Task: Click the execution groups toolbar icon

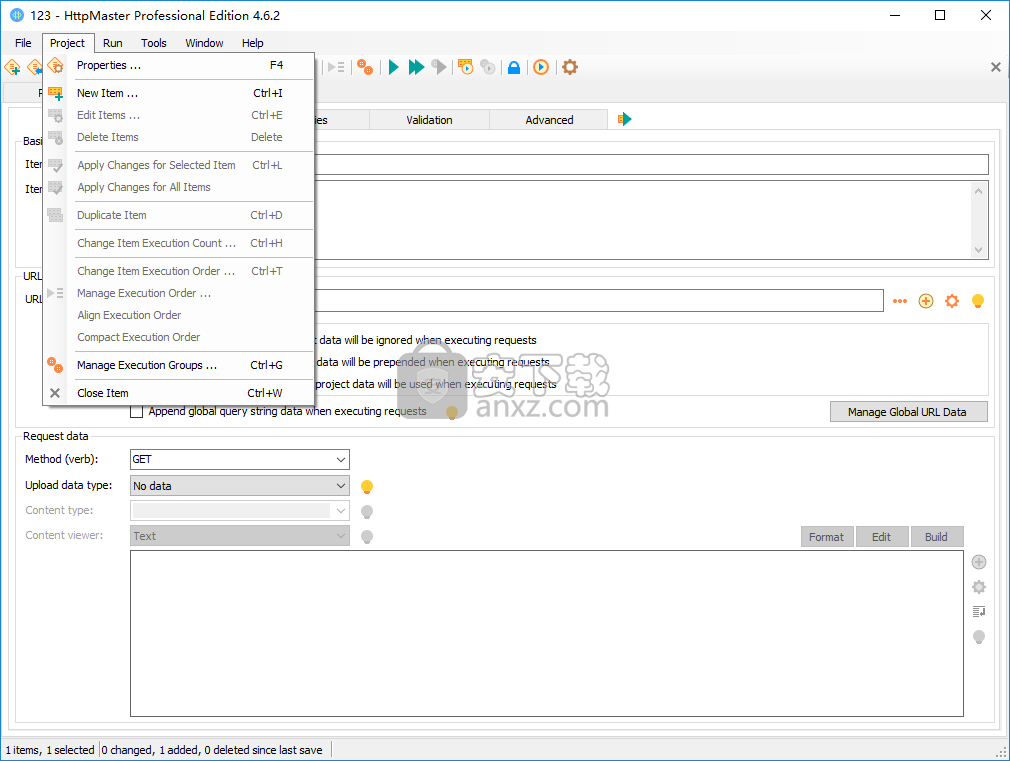Action: [x=365, y=67]
